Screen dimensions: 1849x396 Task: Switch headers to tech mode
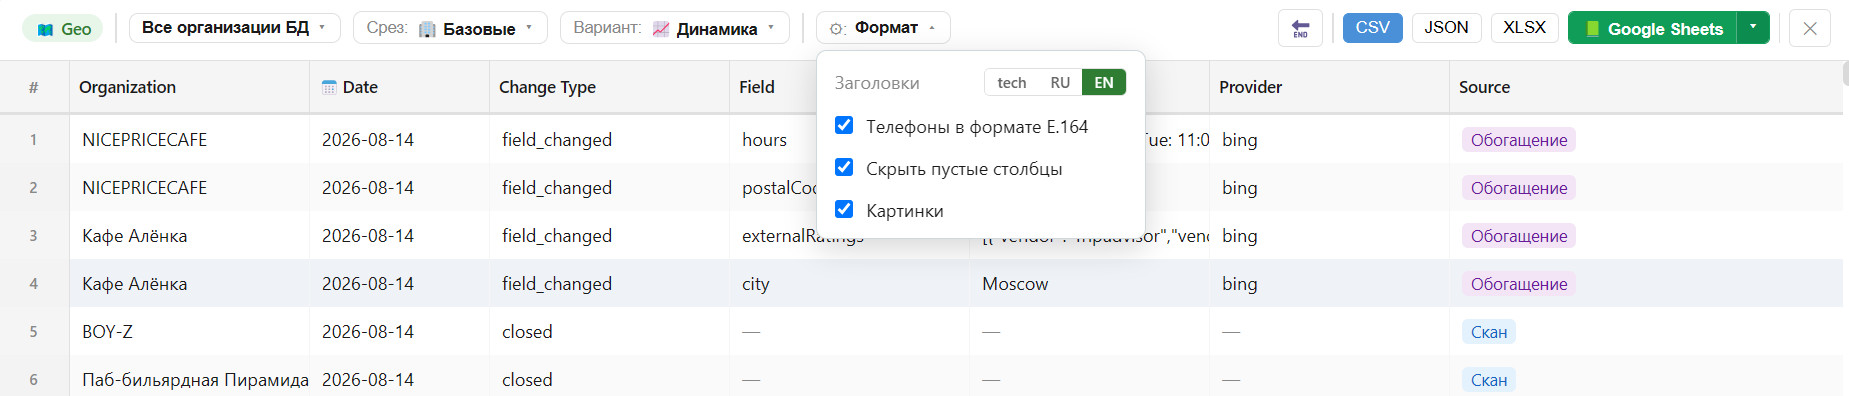pos(1012,83)
